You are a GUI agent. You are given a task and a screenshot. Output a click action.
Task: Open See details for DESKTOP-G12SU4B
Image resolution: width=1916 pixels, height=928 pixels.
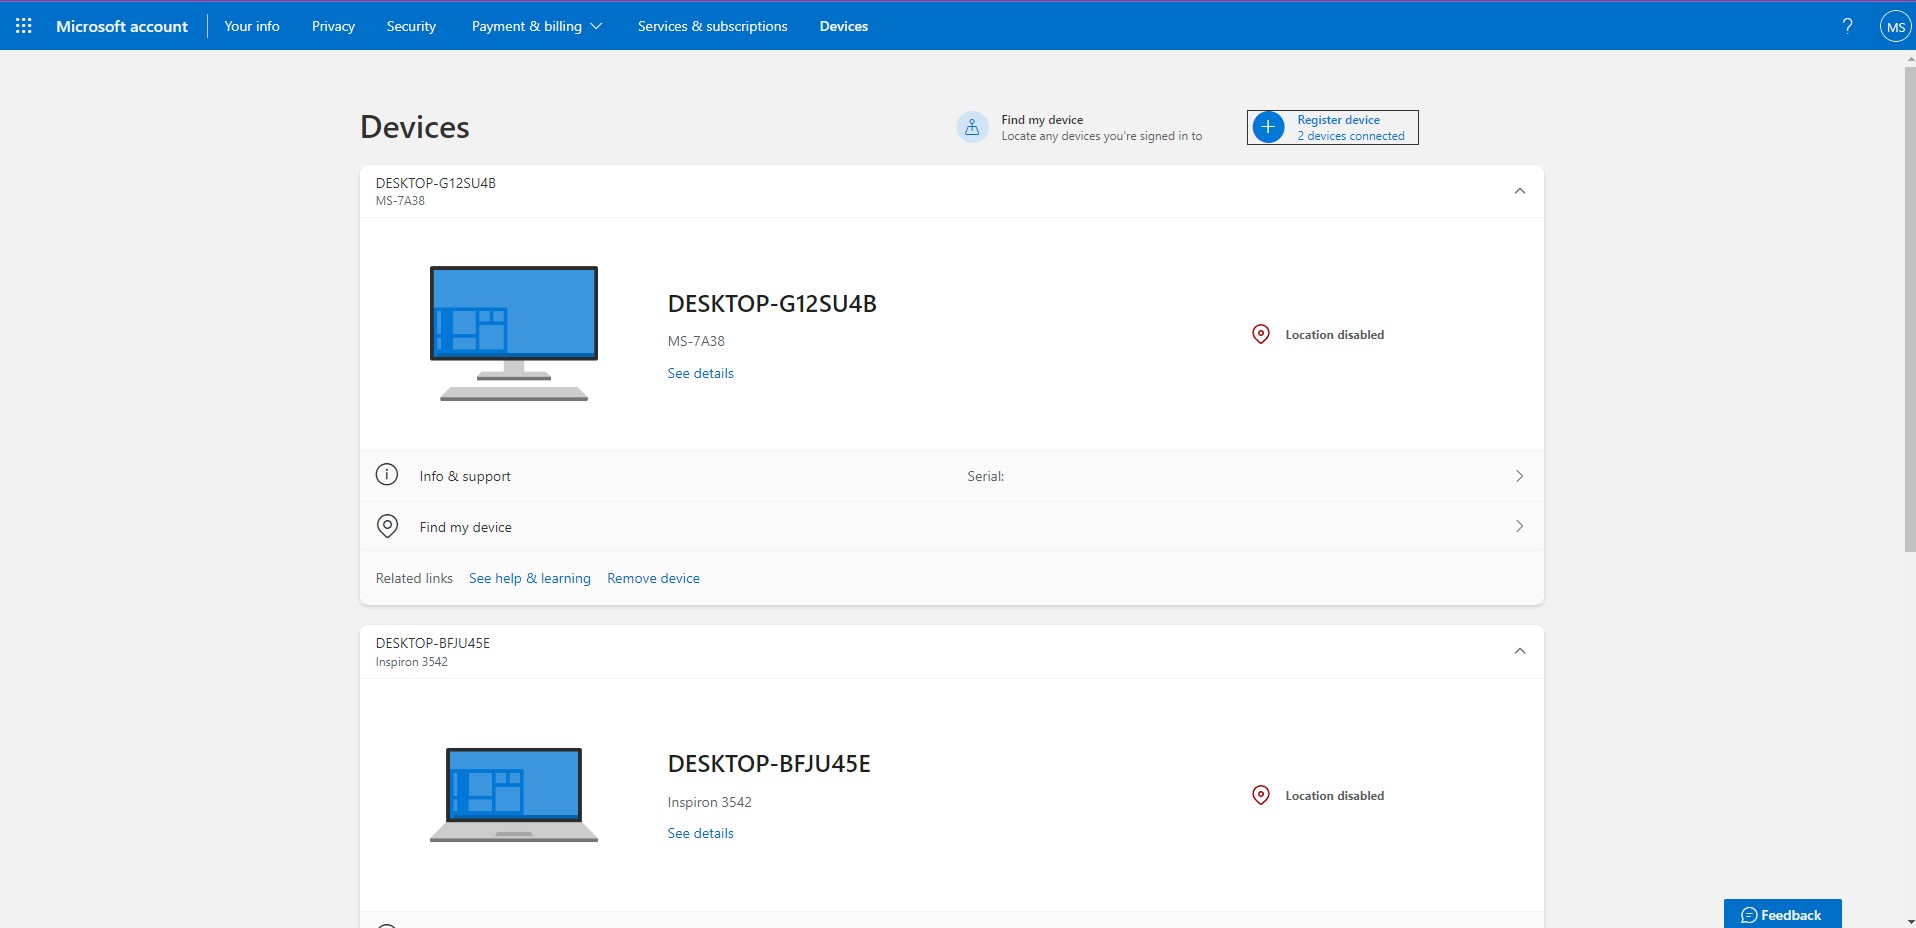(x=701, y=373)
